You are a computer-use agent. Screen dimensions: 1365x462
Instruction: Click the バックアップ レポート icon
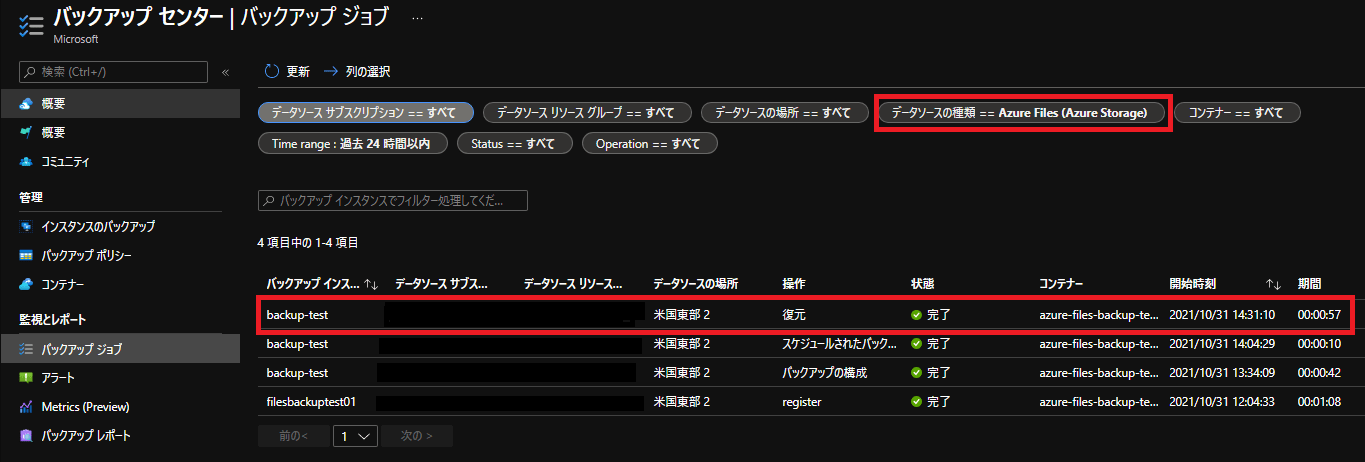tap(26, 436)
